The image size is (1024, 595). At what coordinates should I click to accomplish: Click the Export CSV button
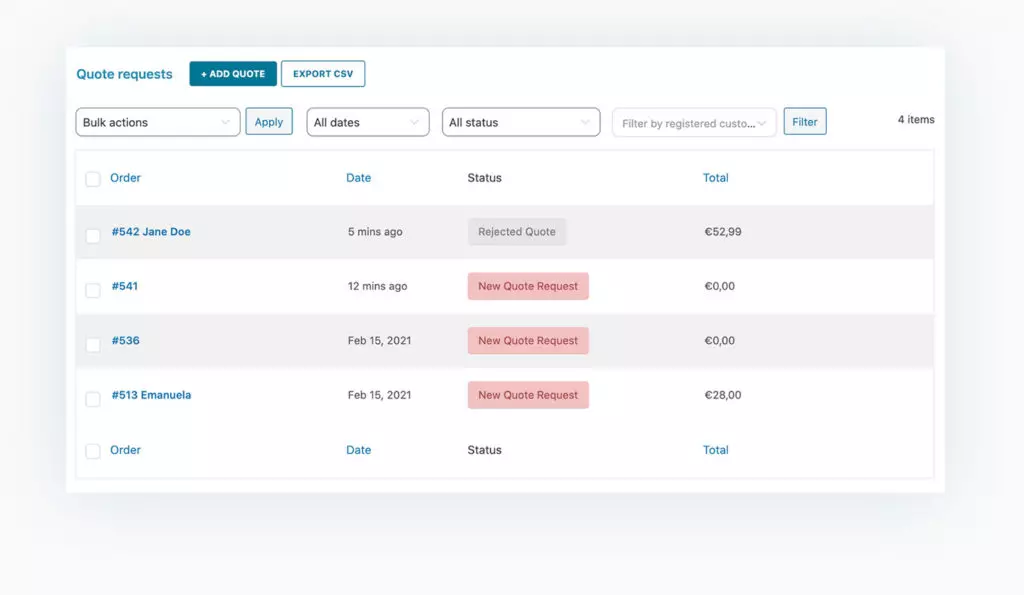tap(323, 74)
